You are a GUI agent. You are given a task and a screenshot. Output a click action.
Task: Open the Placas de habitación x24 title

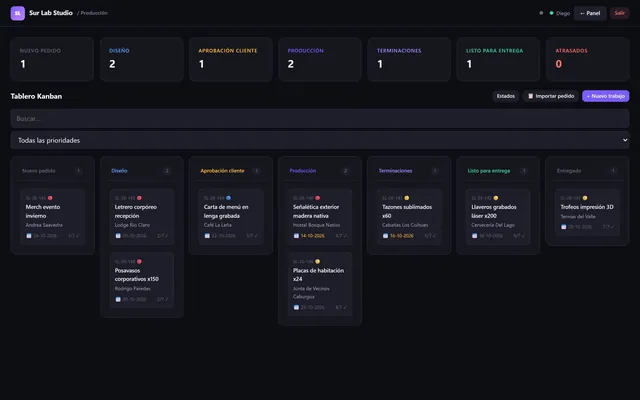[x=318, y=275]
